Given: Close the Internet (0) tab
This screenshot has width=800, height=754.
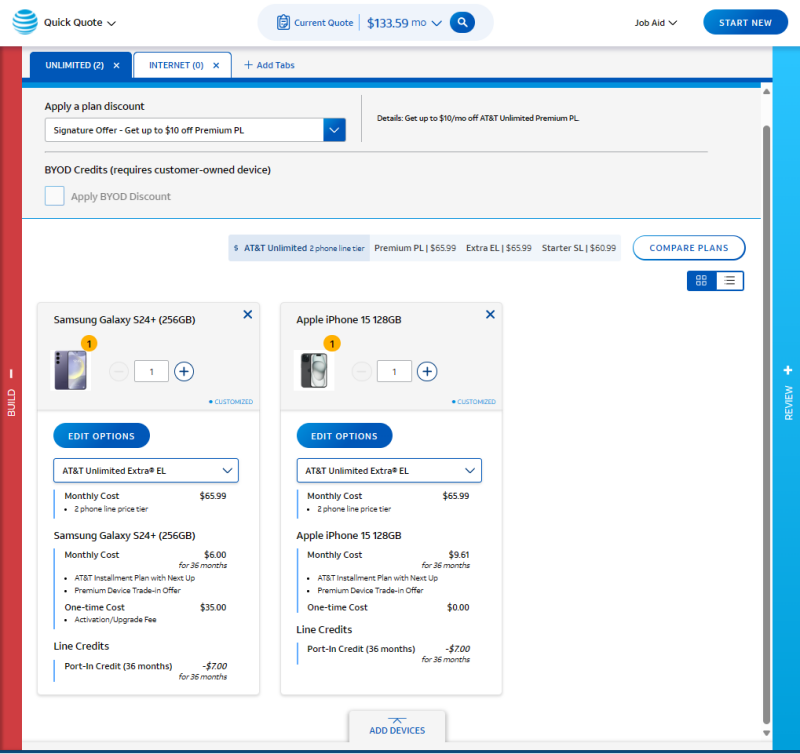Looking at the screenshot, I should coord(218,66).
